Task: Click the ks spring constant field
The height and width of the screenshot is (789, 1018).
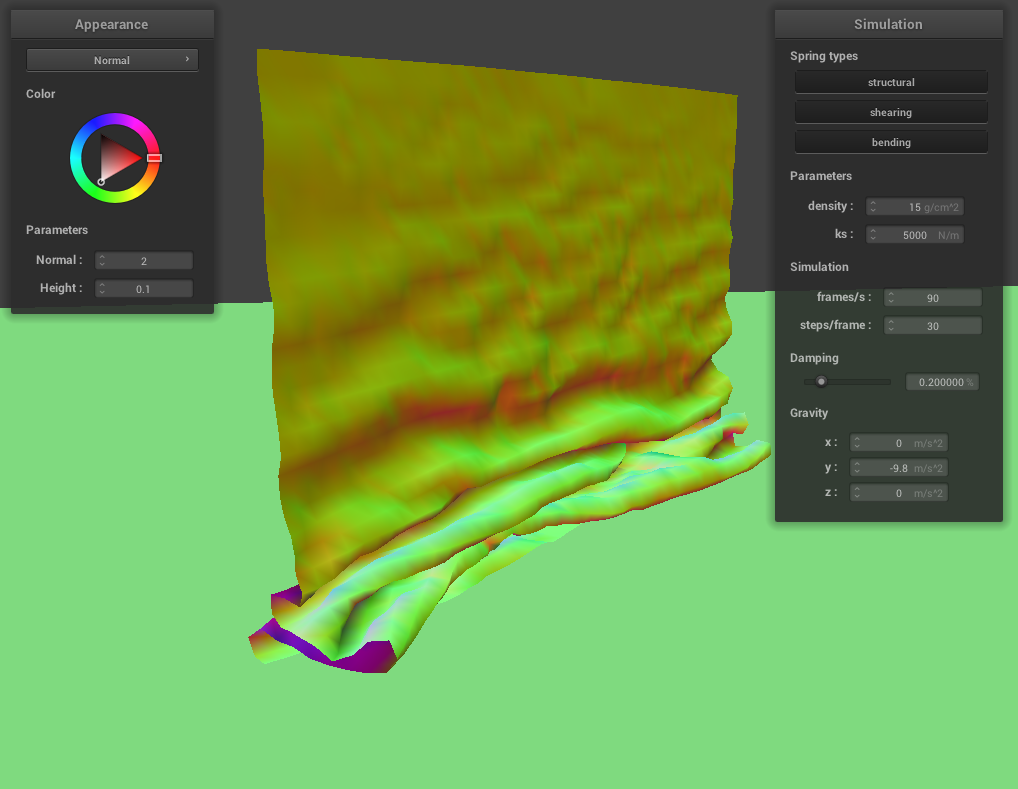Action: (915, 234)
